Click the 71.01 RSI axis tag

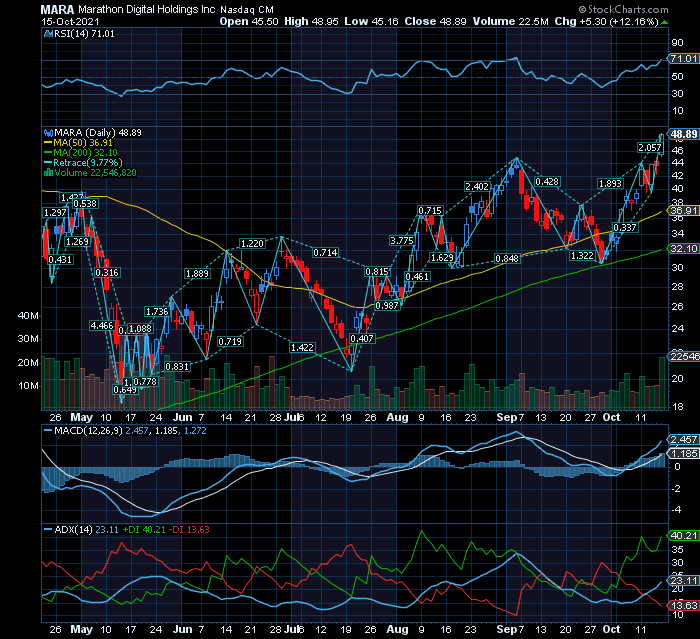683,58
